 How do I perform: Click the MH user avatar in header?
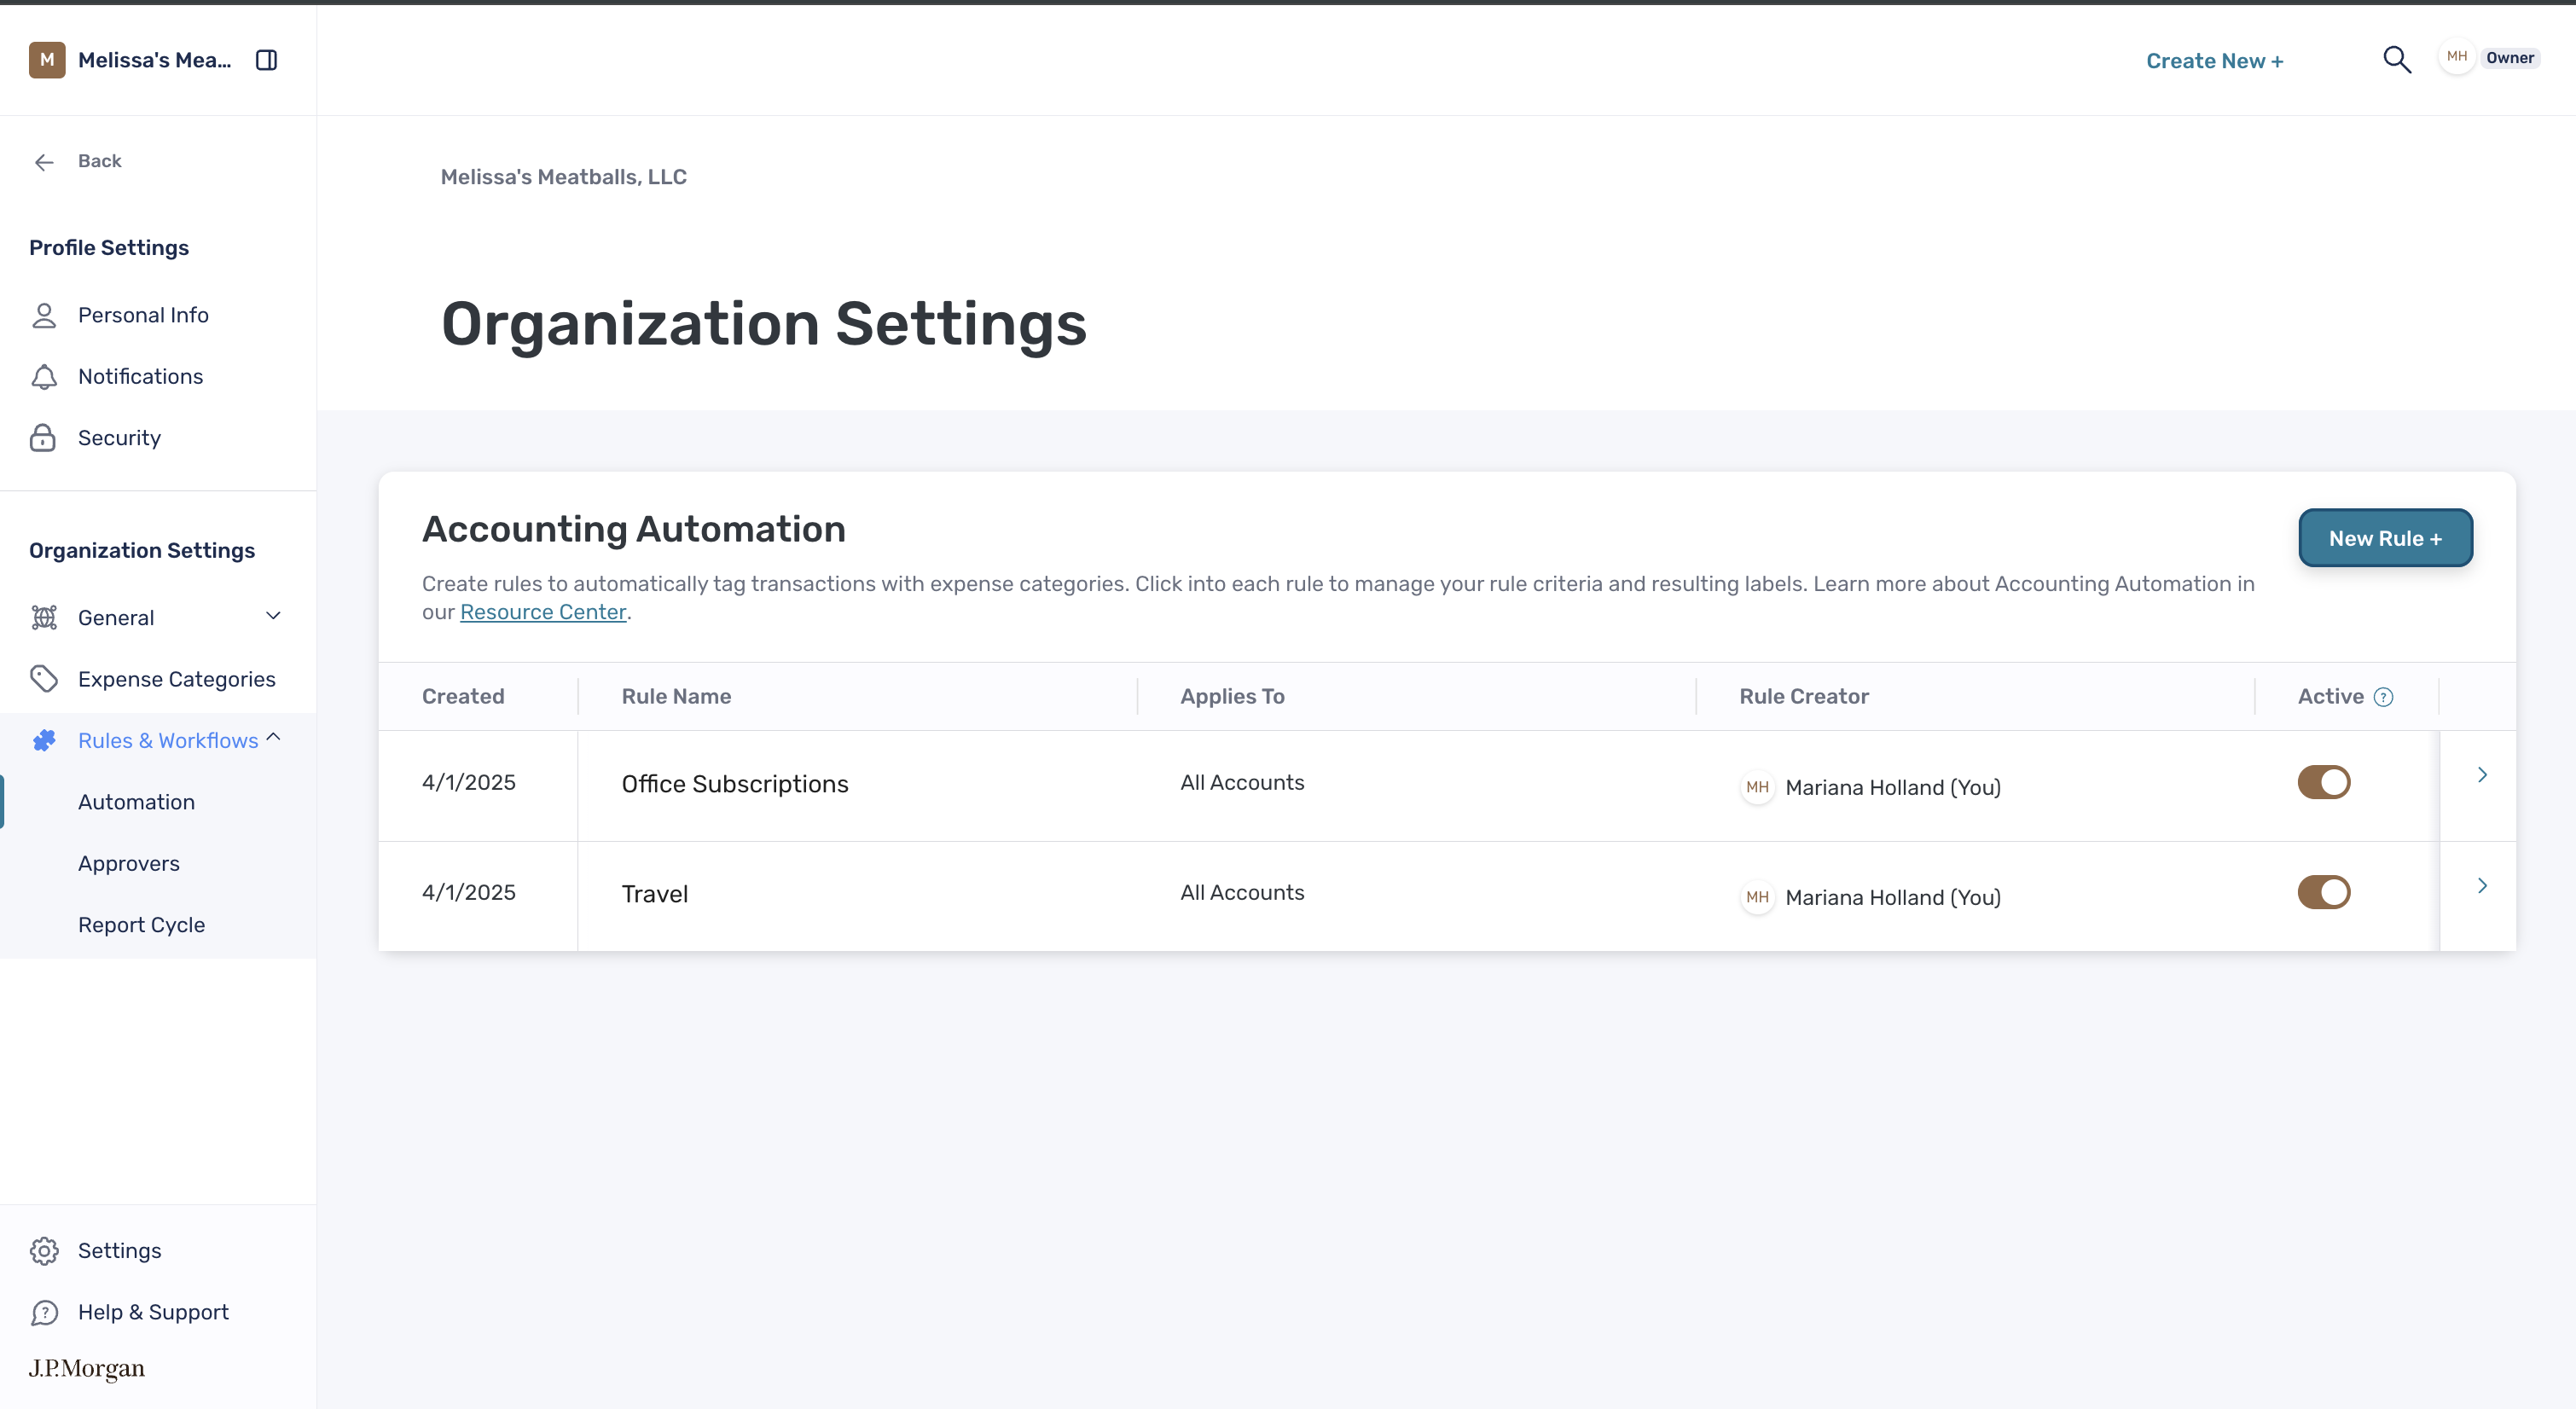click(x=2457, y=57)
